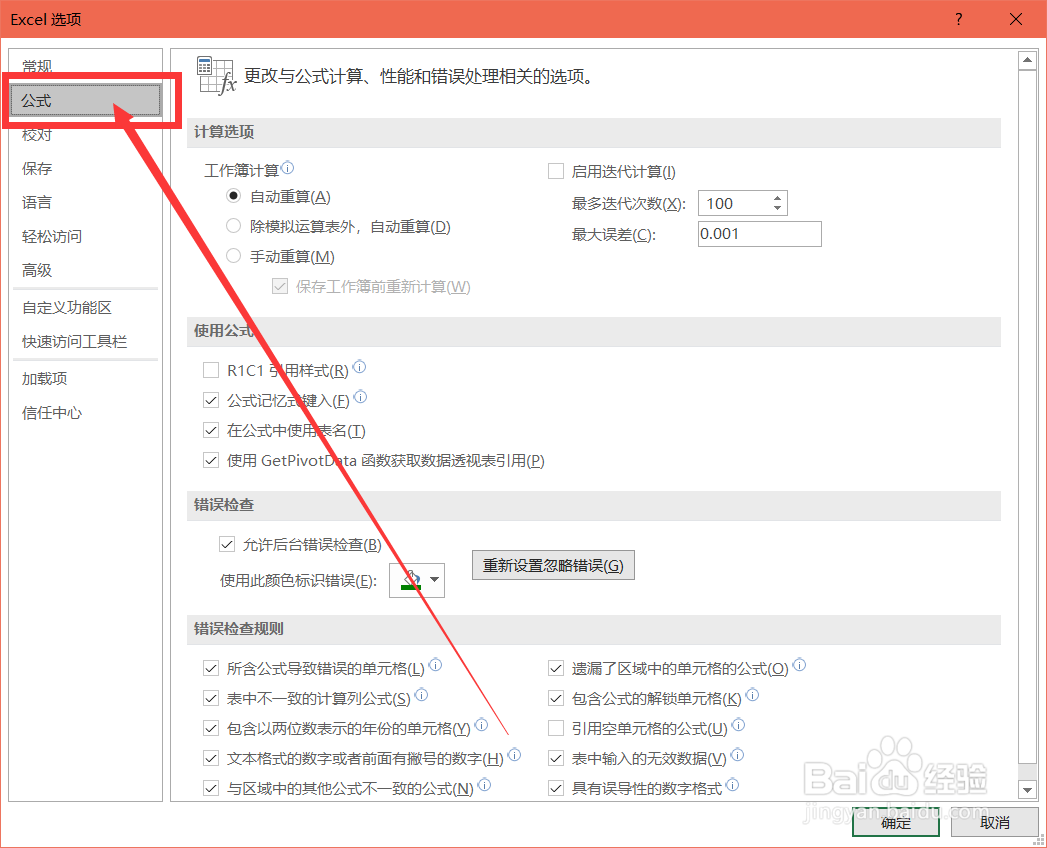Viewport: 1047px width, 848px height.
Task: Click the 重新设置忽略错误 button
Action: (x=553, y=564)
